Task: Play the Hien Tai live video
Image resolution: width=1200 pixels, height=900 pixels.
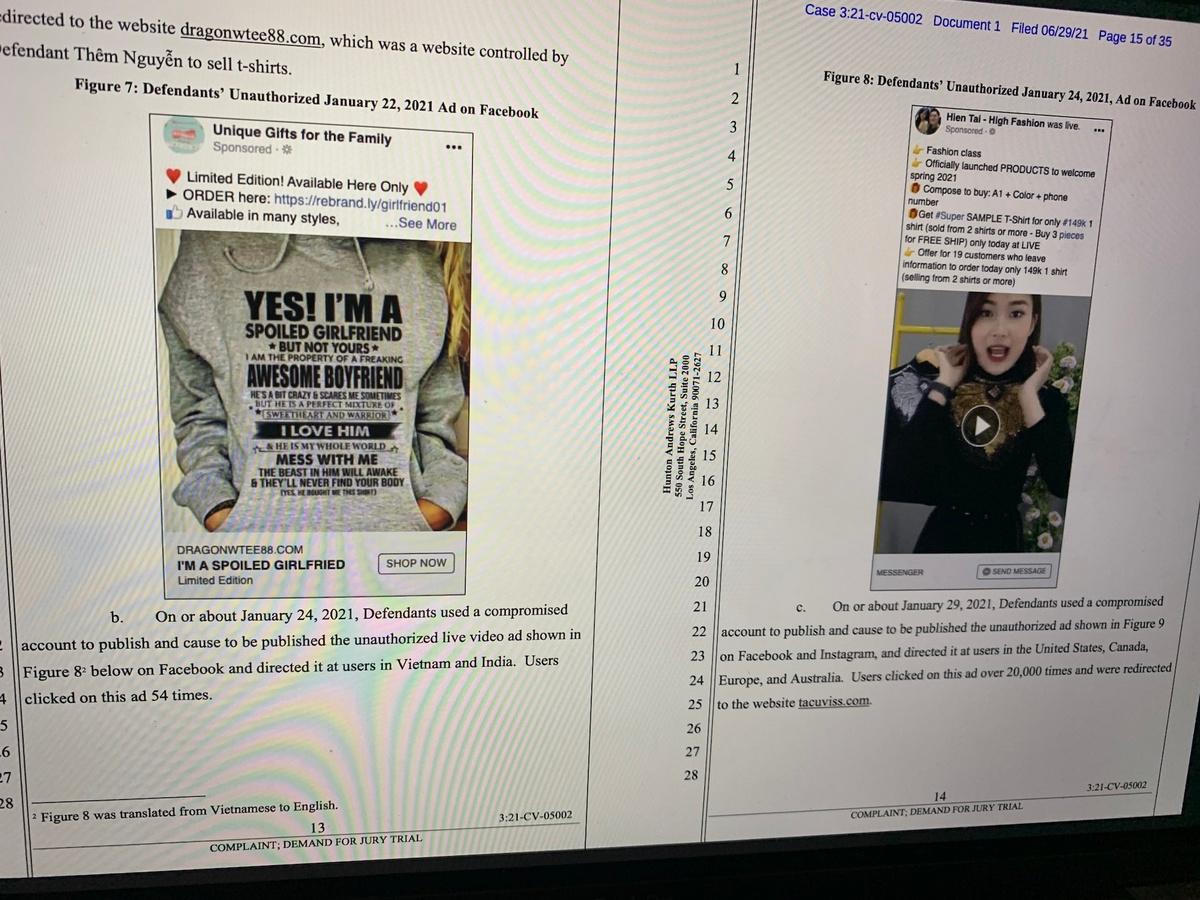Action: point(980,427)
